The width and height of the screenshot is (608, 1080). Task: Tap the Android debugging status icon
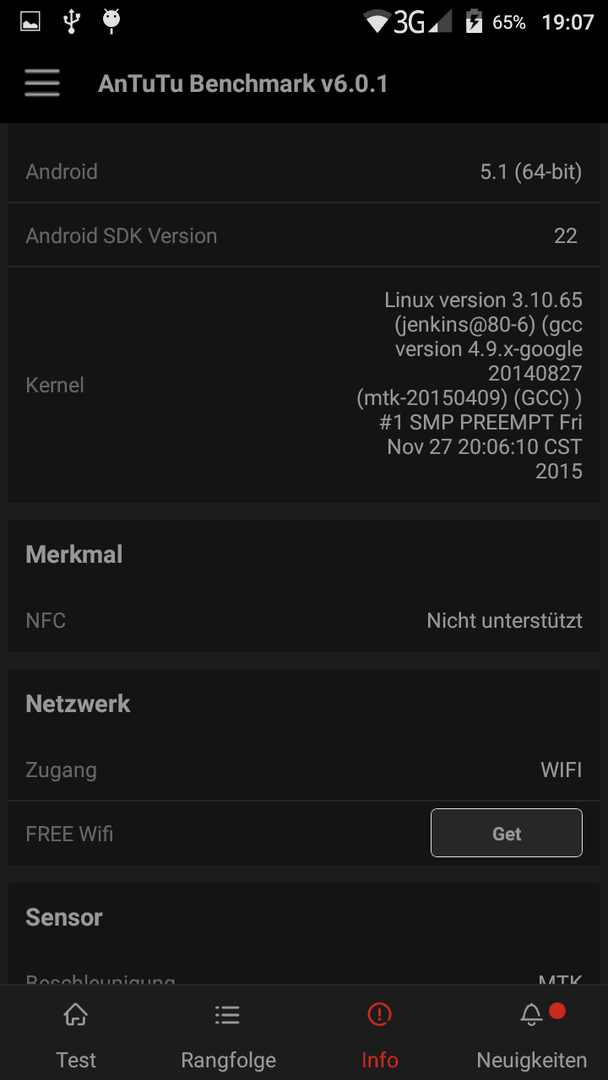[111, 21]
